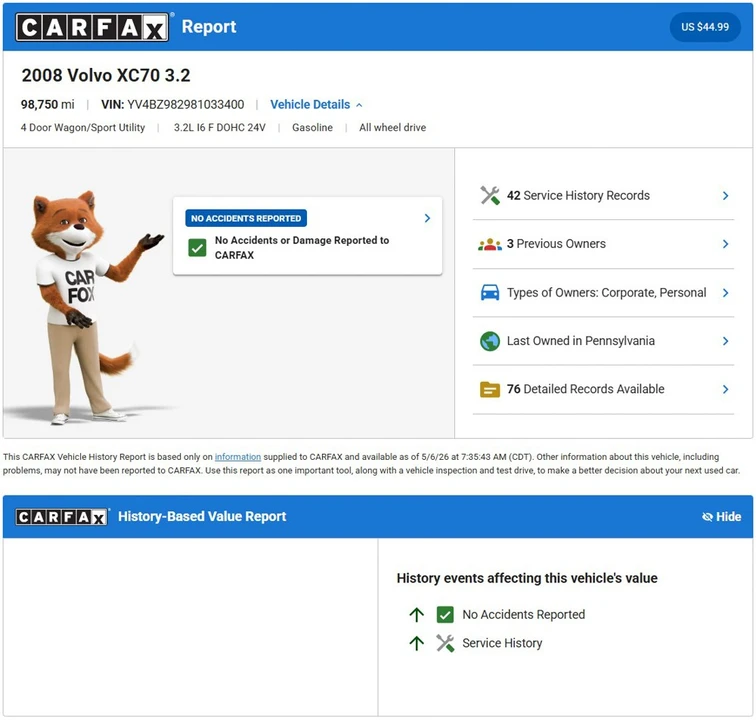Click the up arrow beside Service History

(x=417, y=643)
